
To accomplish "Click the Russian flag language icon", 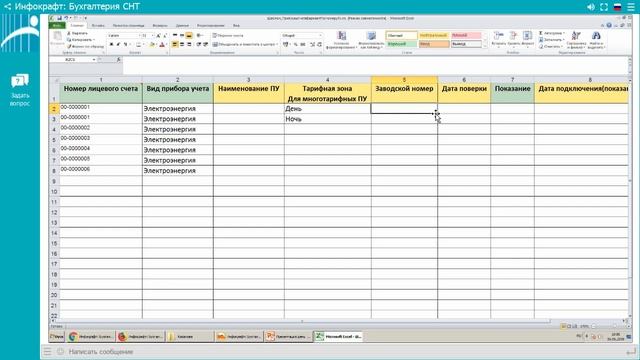I will click(x=618, y=7).
